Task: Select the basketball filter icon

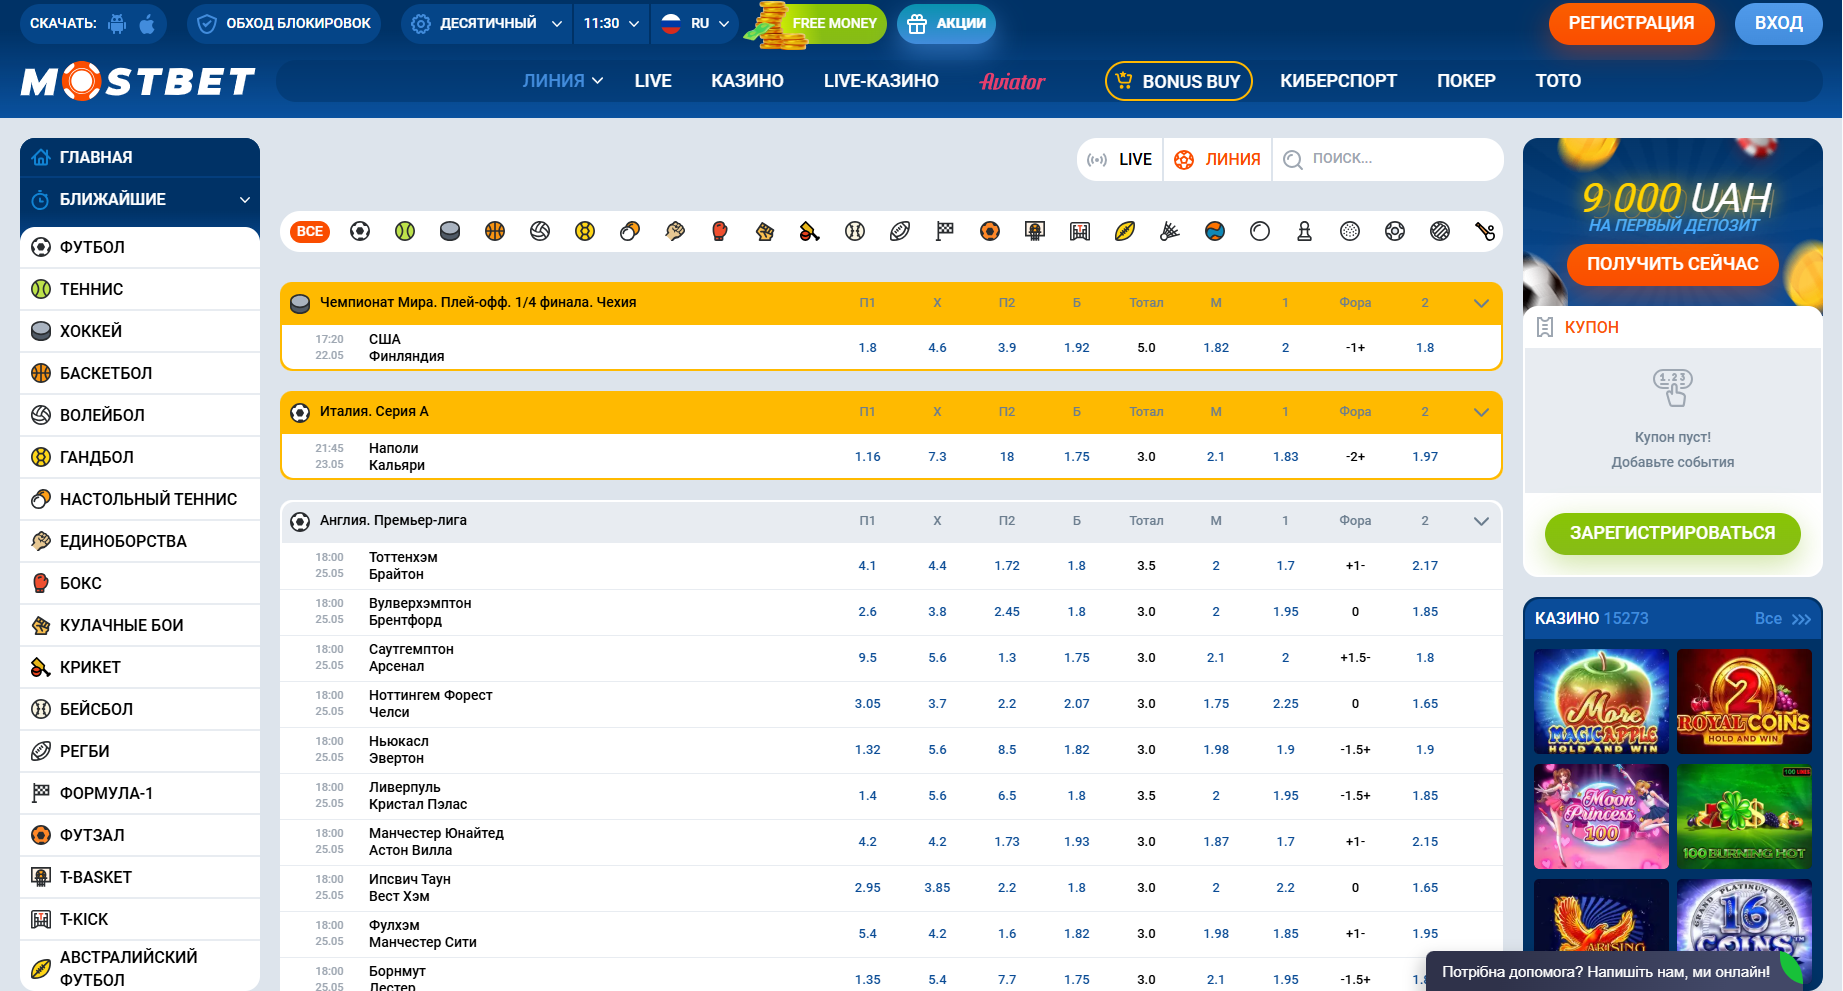Action: tap(495, 231)
